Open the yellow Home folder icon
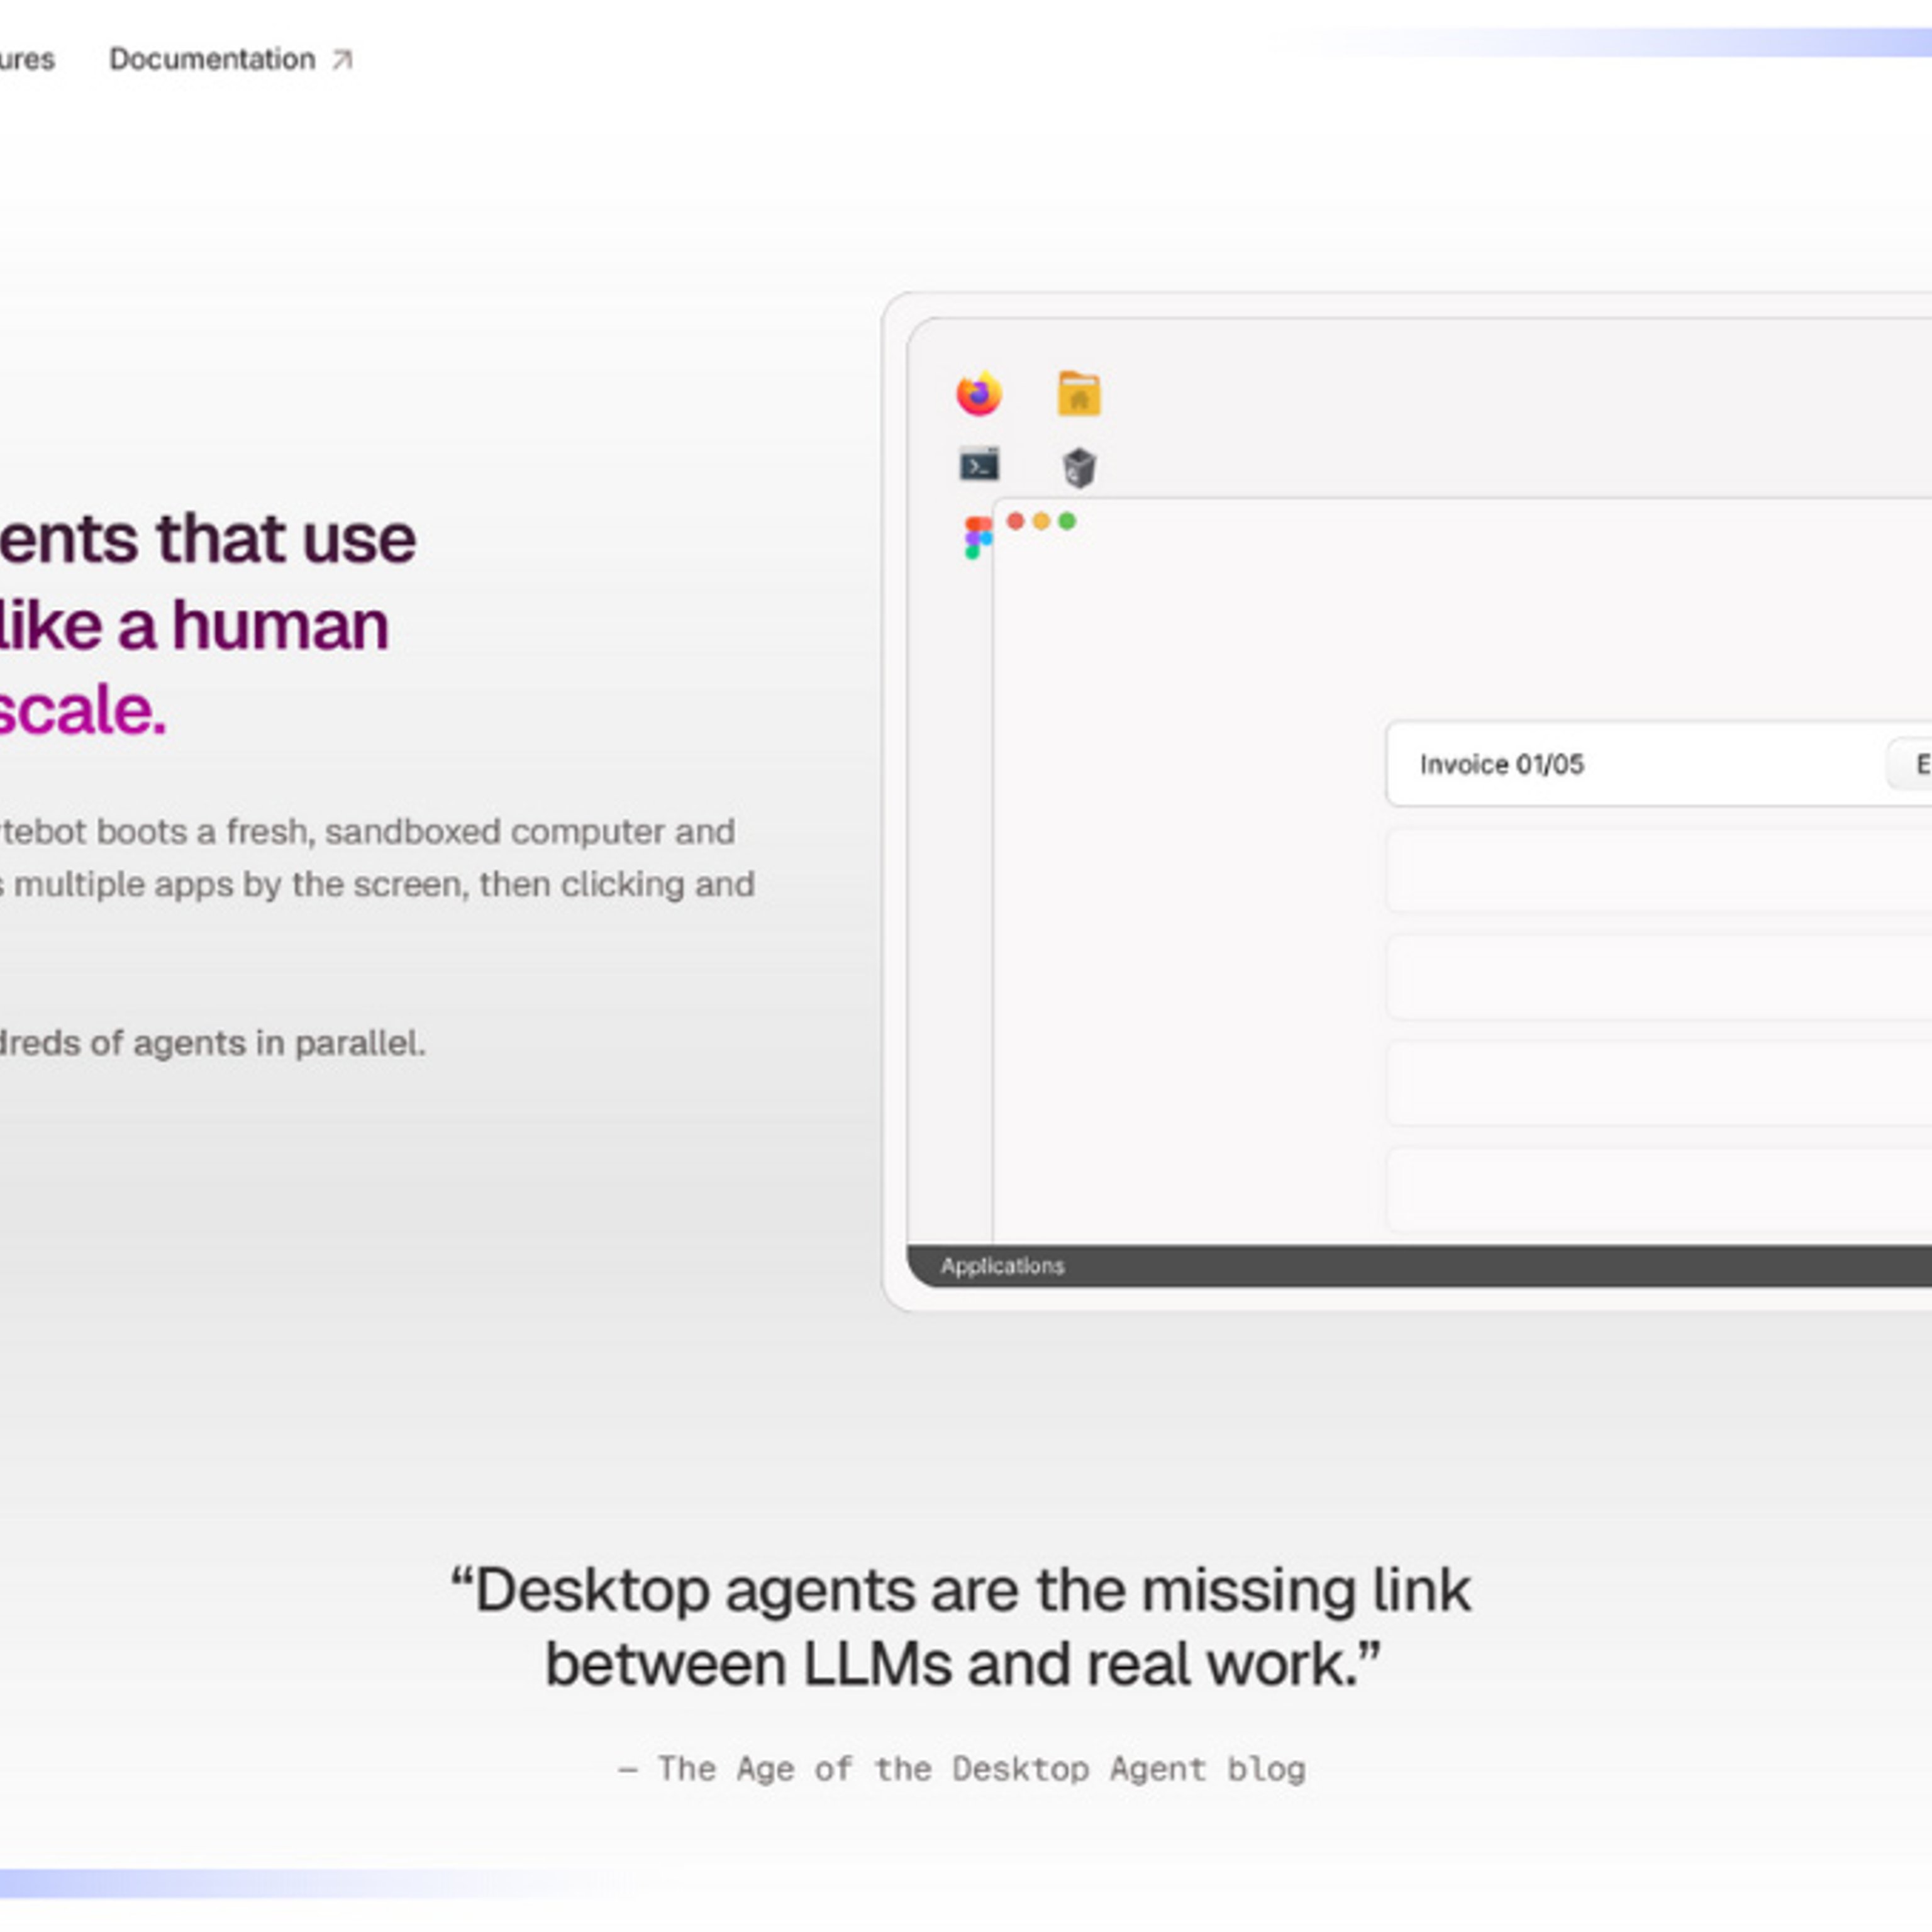 click(x=1079, y=393)
